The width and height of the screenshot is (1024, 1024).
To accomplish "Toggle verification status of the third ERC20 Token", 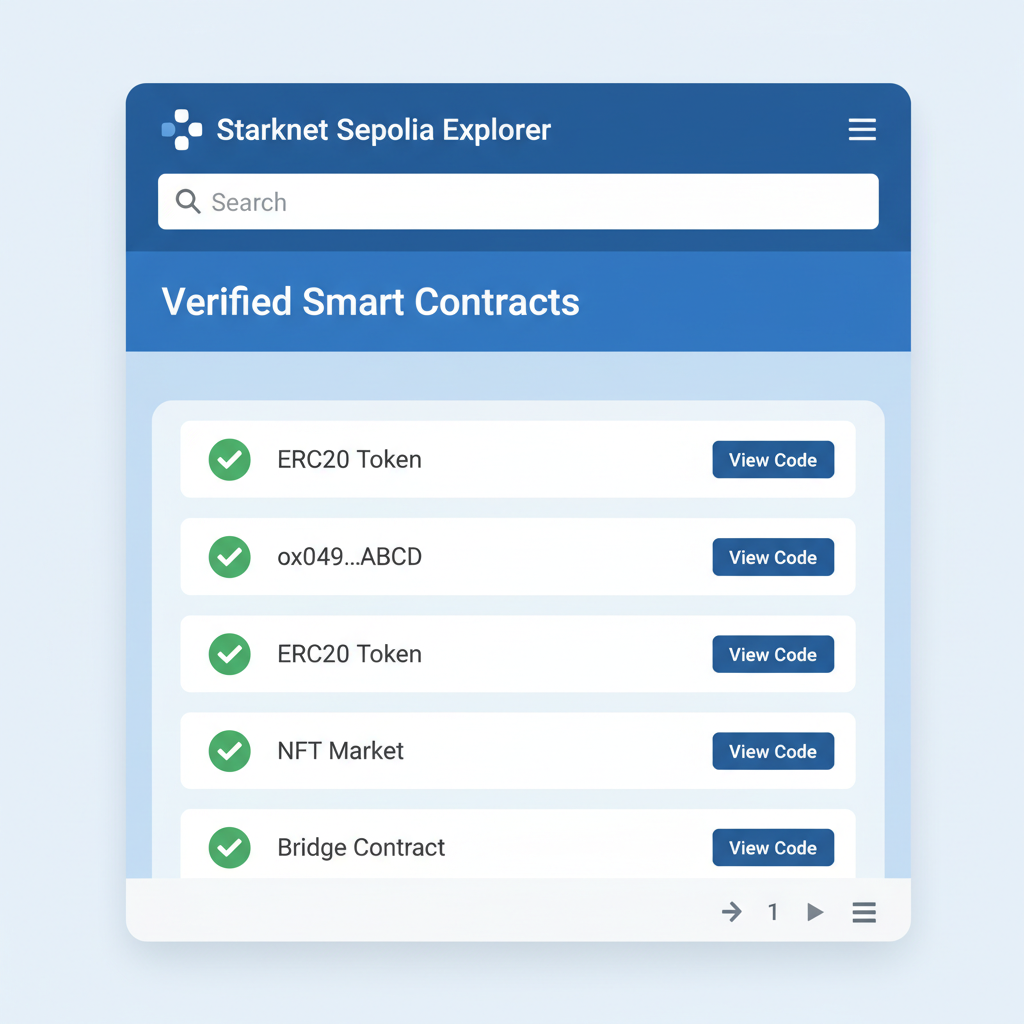I will pos(229,654).
